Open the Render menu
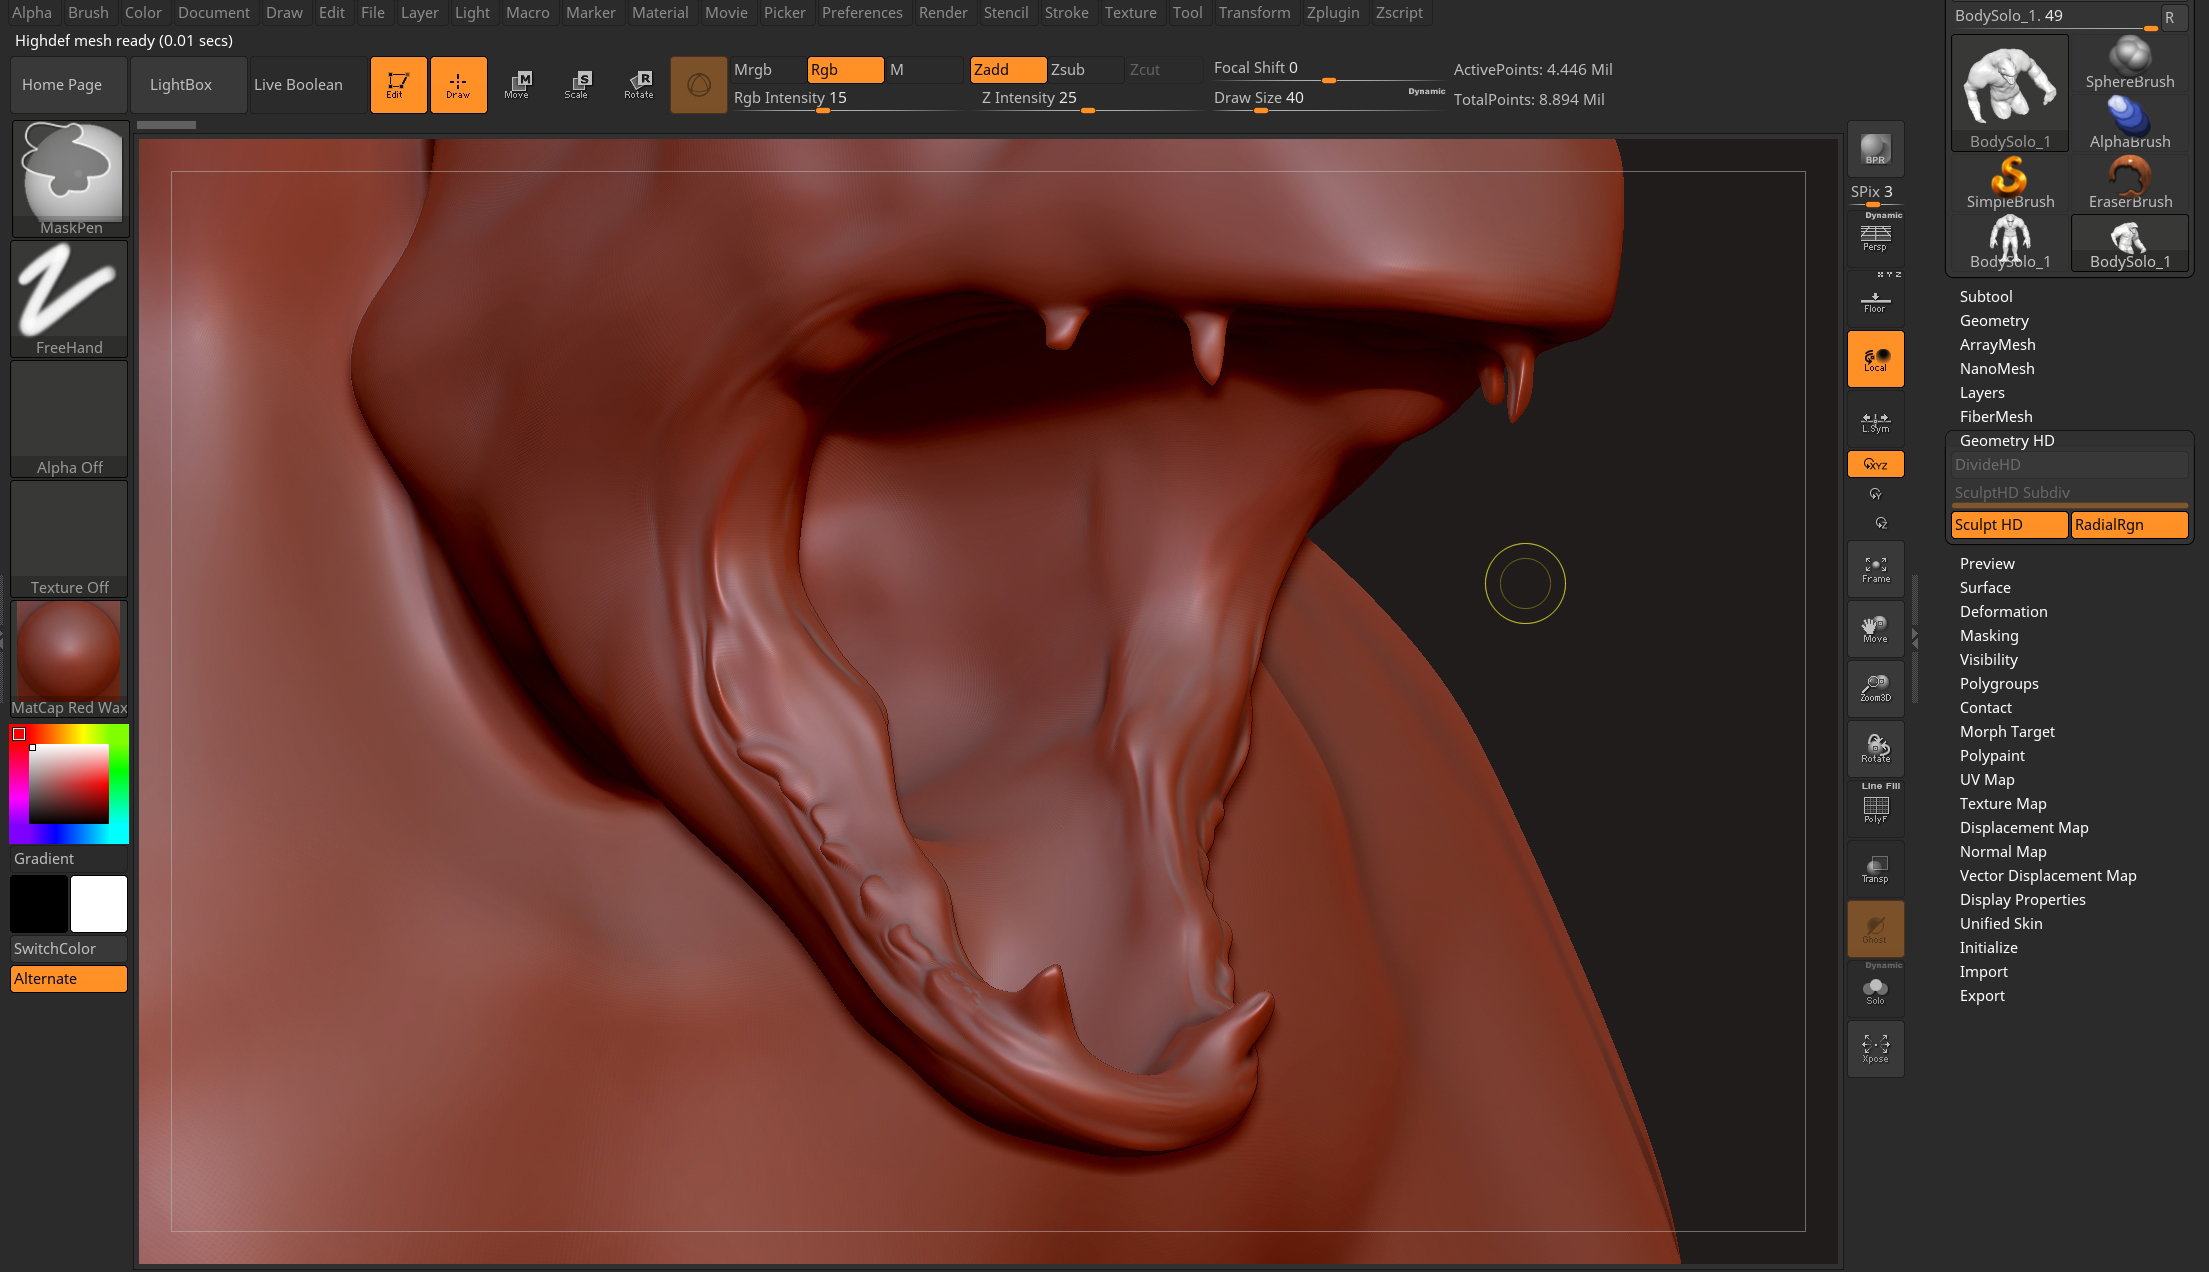2209x1272 pixels. click(943, 13)
